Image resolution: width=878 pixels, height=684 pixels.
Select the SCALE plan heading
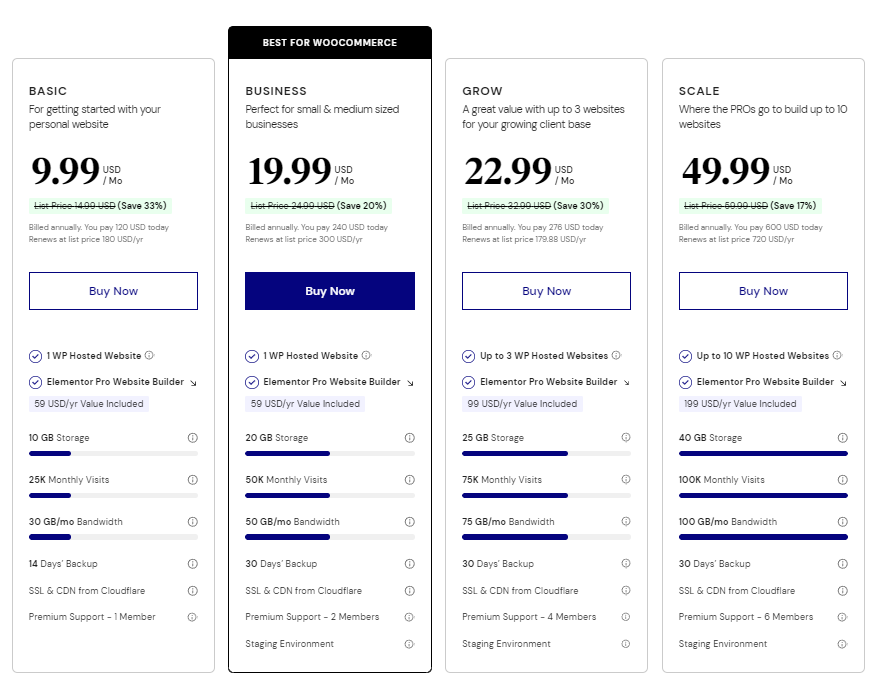[699, 91]
